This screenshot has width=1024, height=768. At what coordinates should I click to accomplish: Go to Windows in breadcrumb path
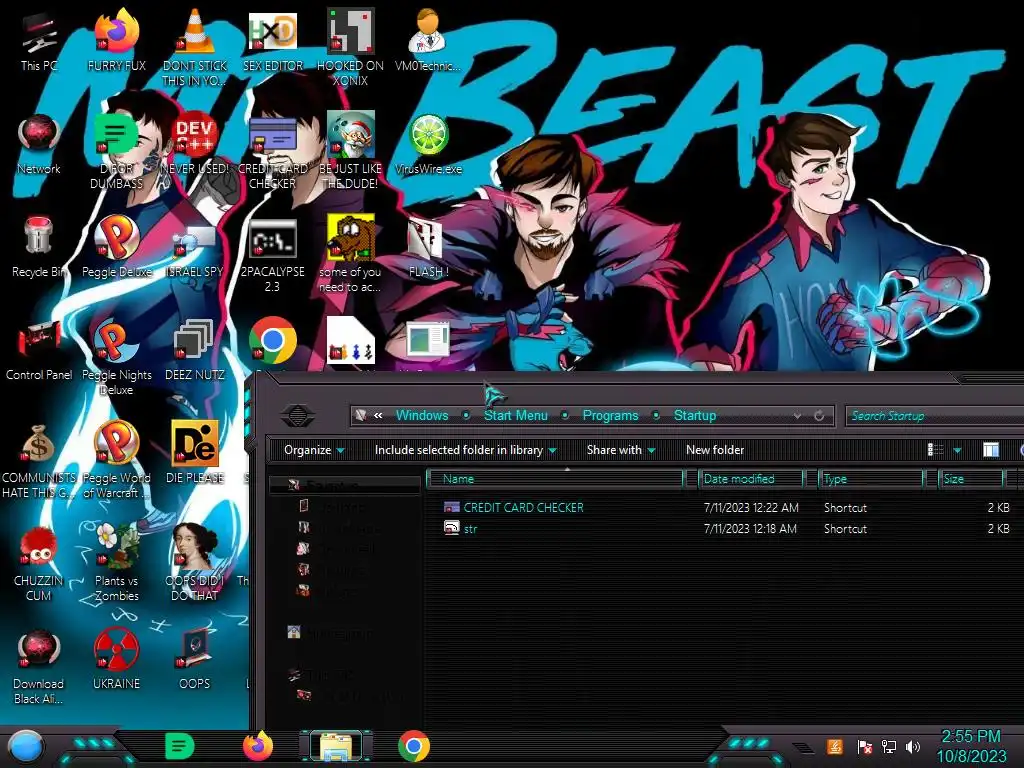point(422,415)
